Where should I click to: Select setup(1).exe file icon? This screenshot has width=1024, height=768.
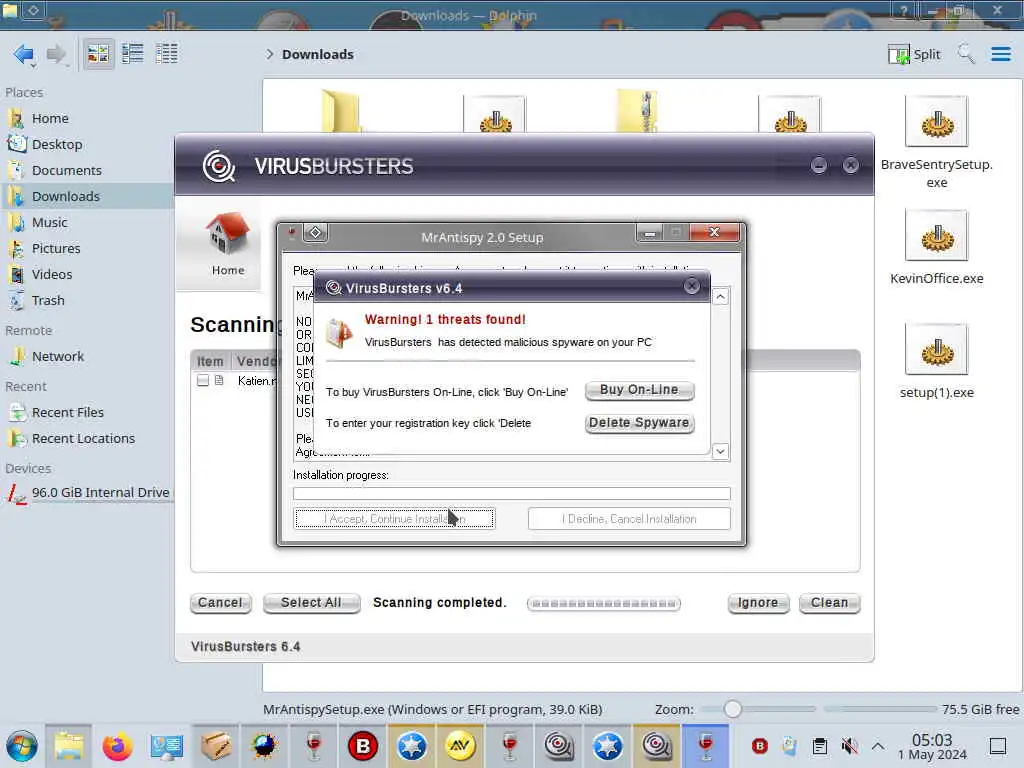pos(936,349)
